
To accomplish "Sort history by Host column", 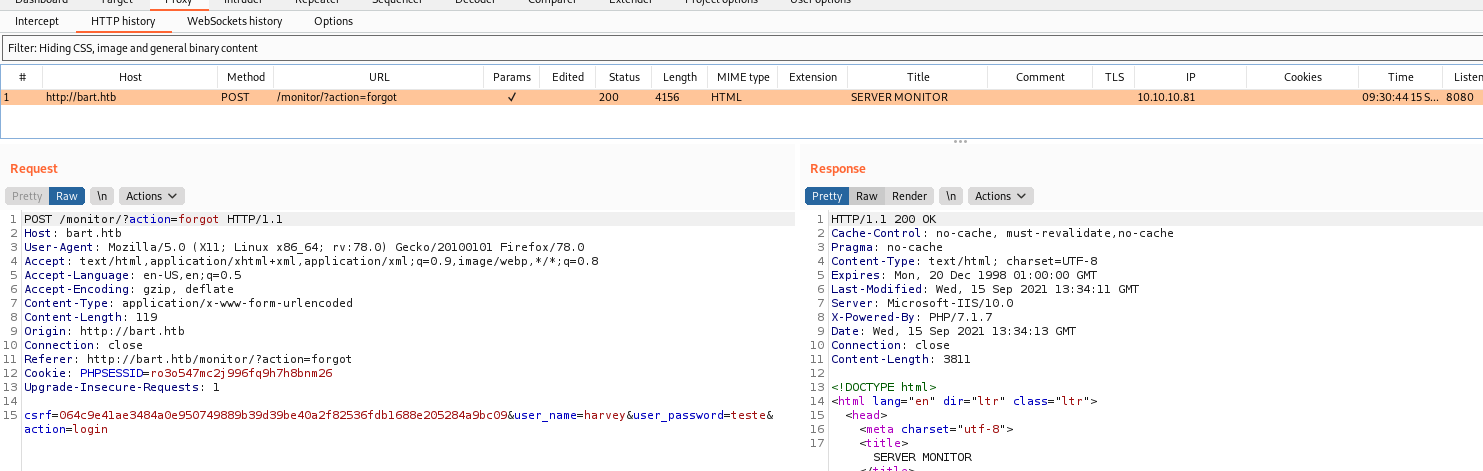I will 130,77.
